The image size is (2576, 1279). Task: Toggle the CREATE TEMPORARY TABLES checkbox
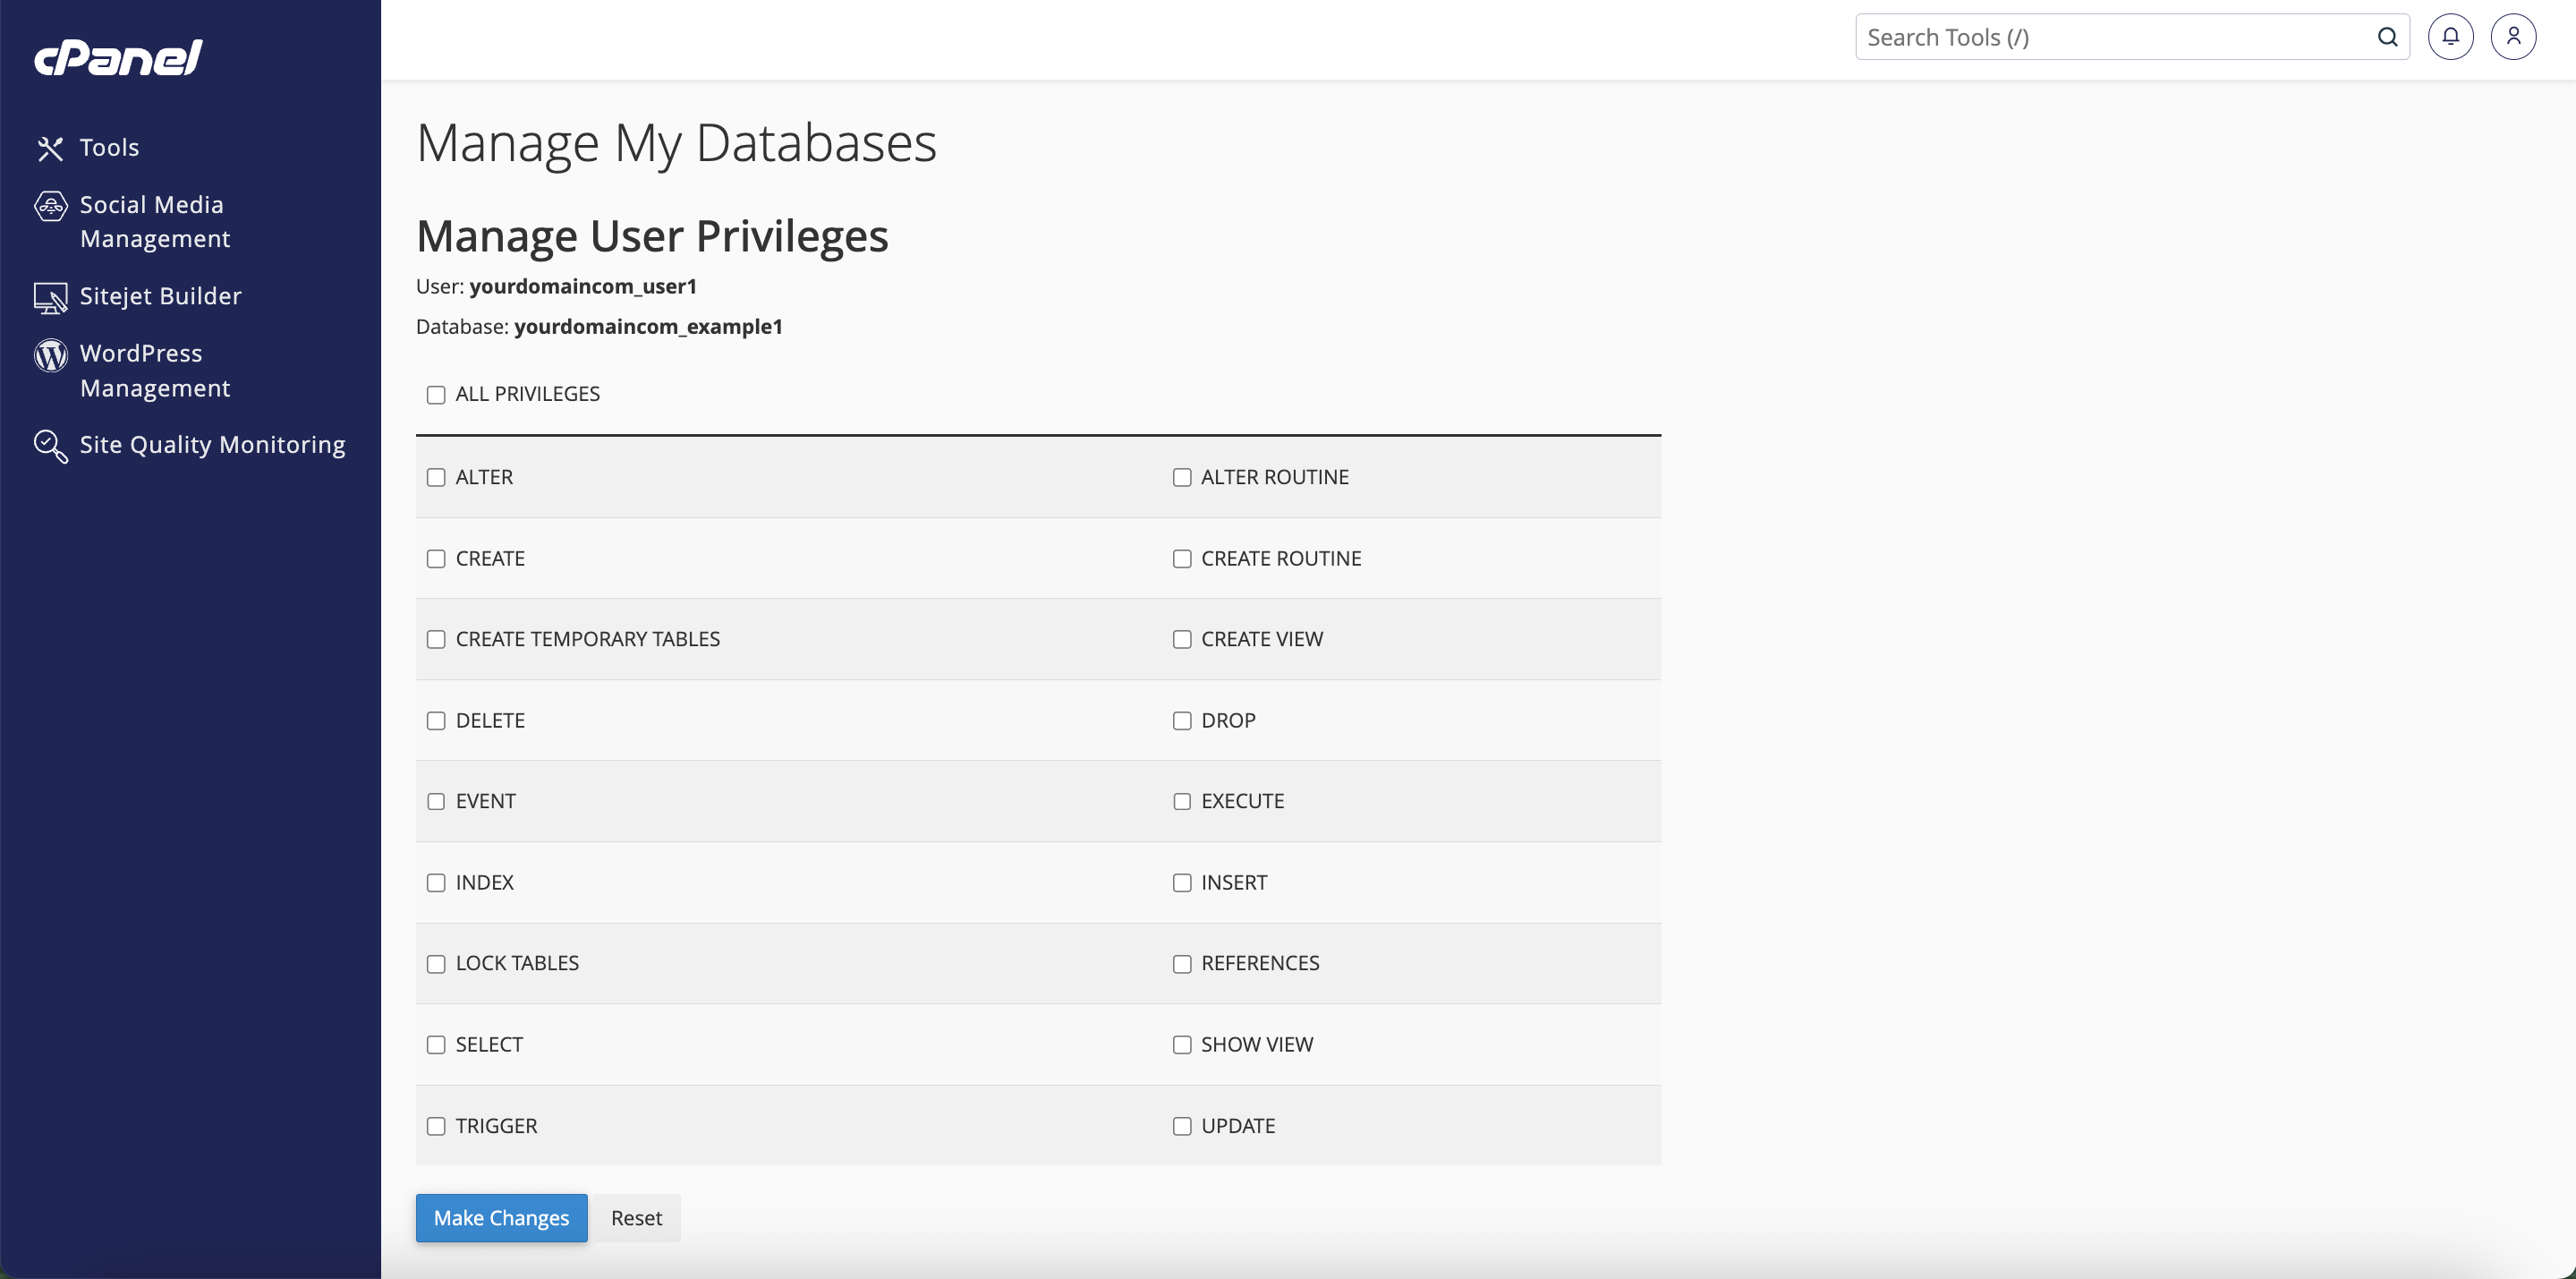[436, 640]
